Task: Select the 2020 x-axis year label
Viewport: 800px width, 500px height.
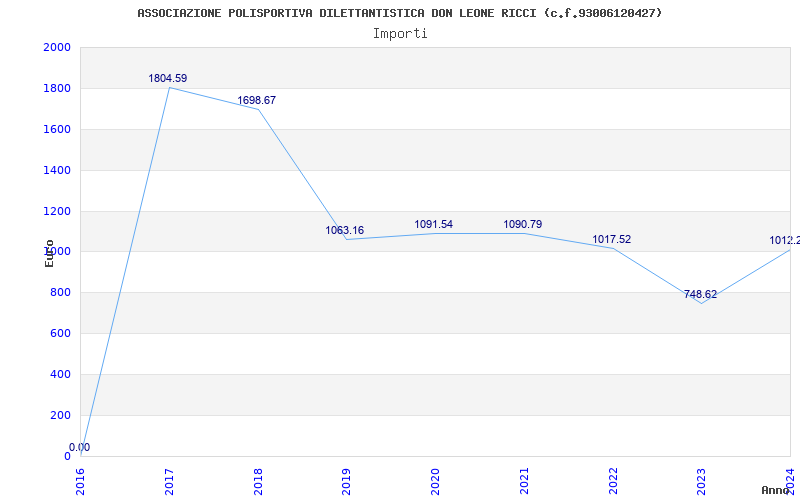Action: (x=436, y=481)
